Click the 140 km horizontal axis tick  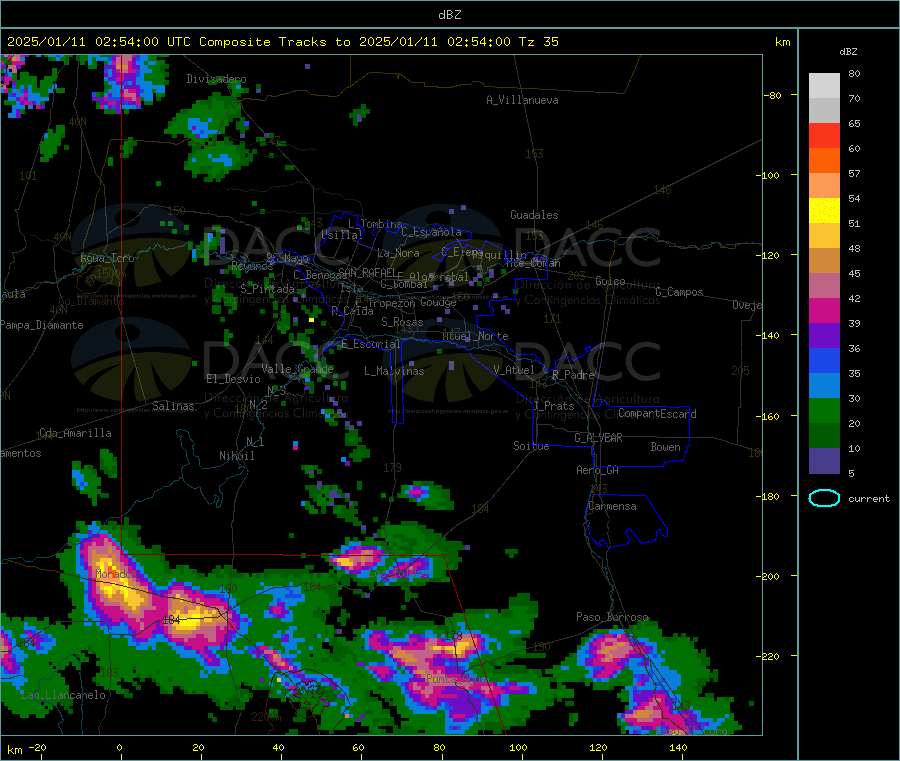click(x=678, y=747)
